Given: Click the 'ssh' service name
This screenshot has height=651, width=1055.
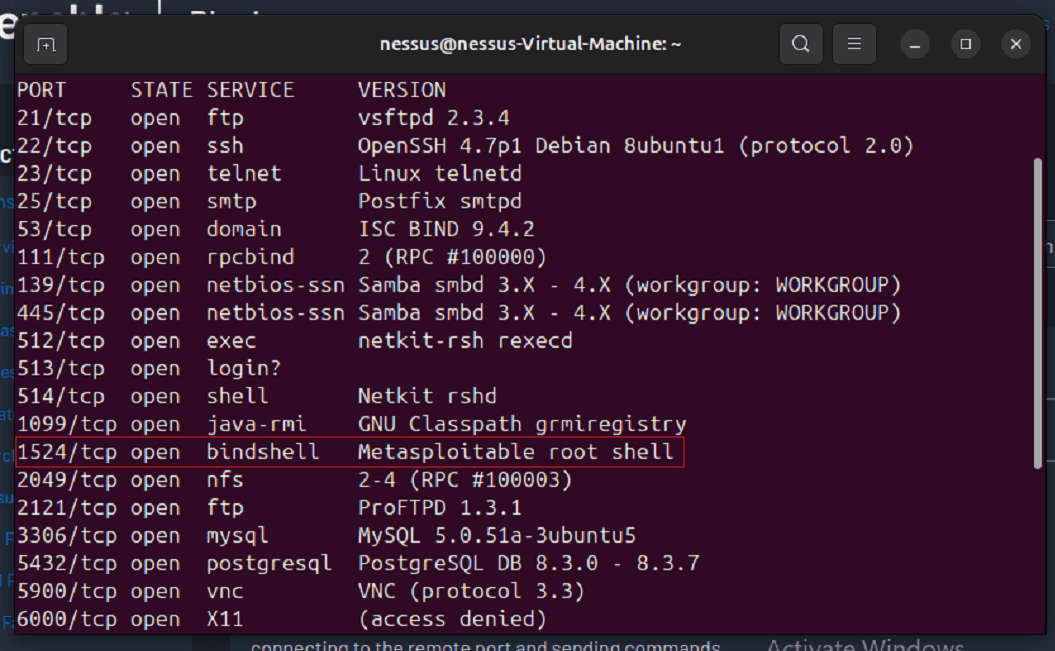Looking at the screenshot, I should pos(225,146).
